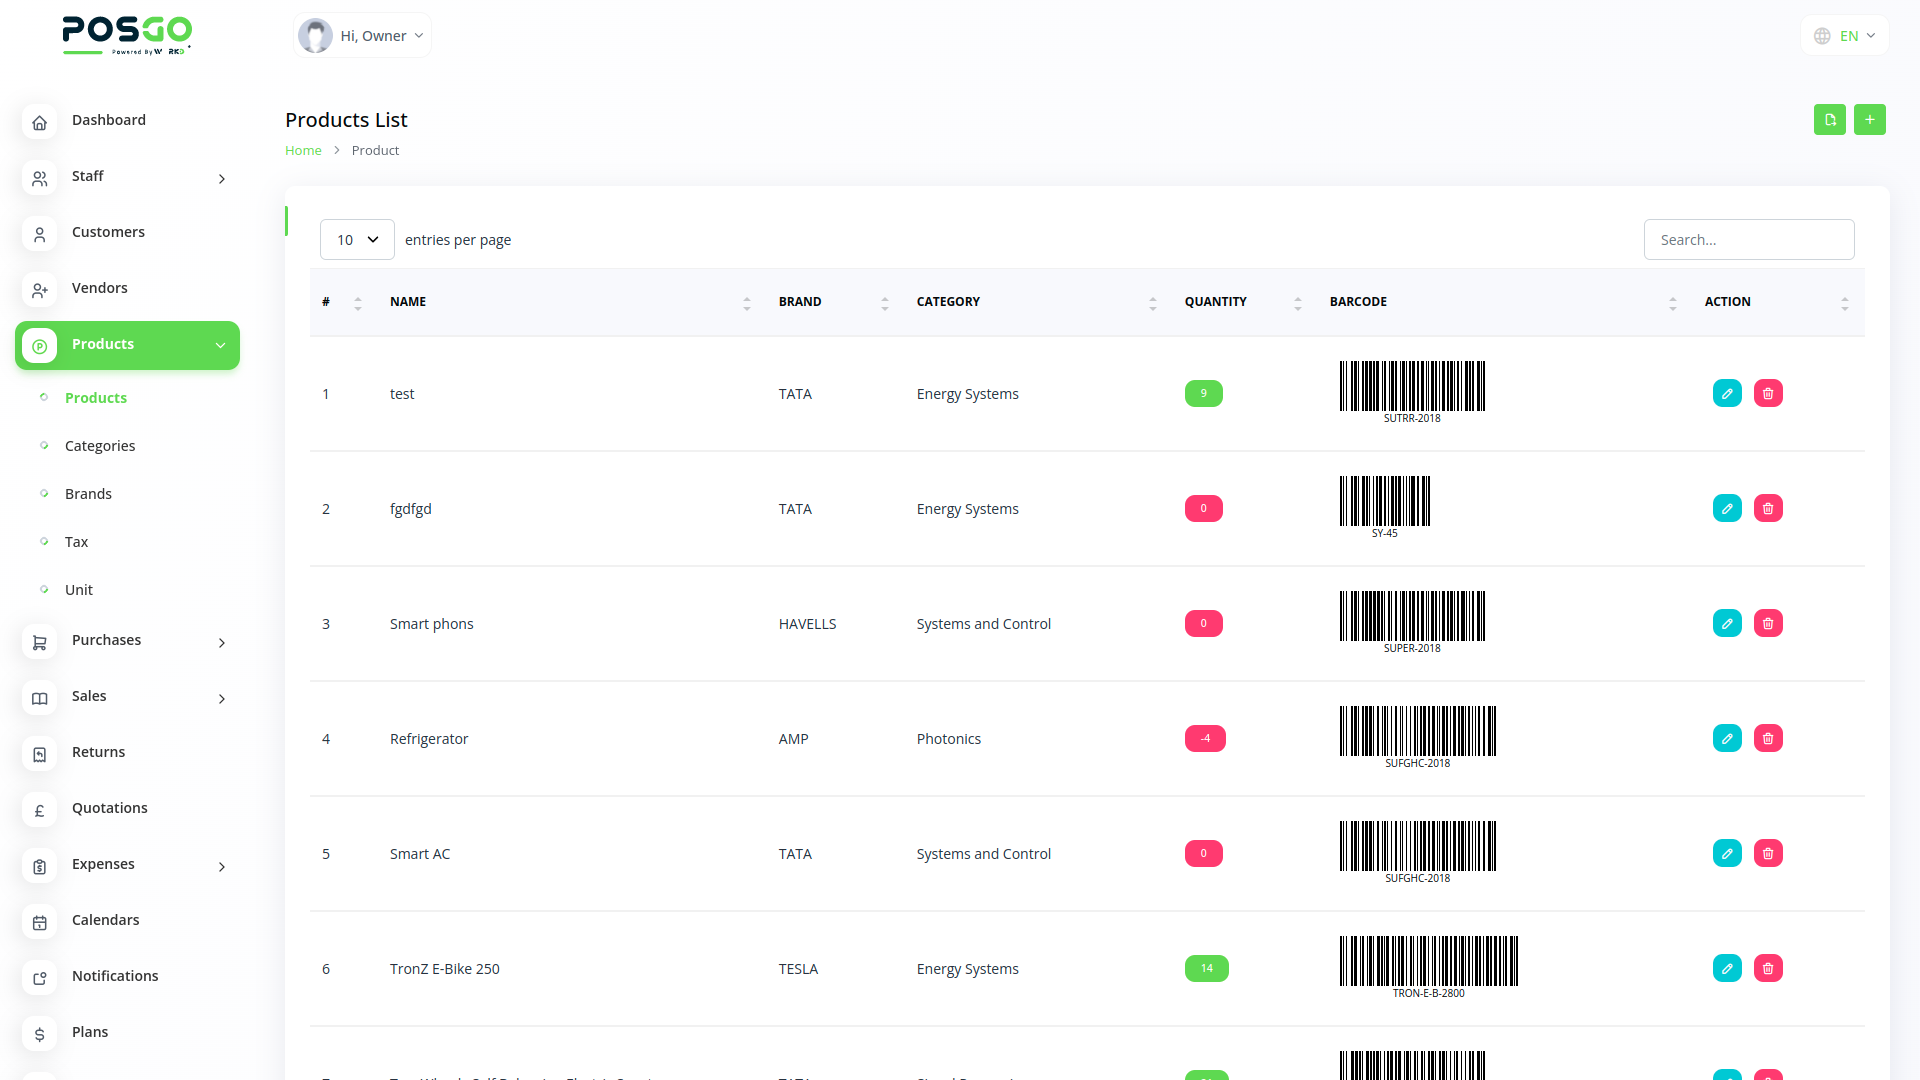1920x1080 pixels.
Task: Delete the Smart AC product
Action: pyautogui.click(x=1768, y=853)
